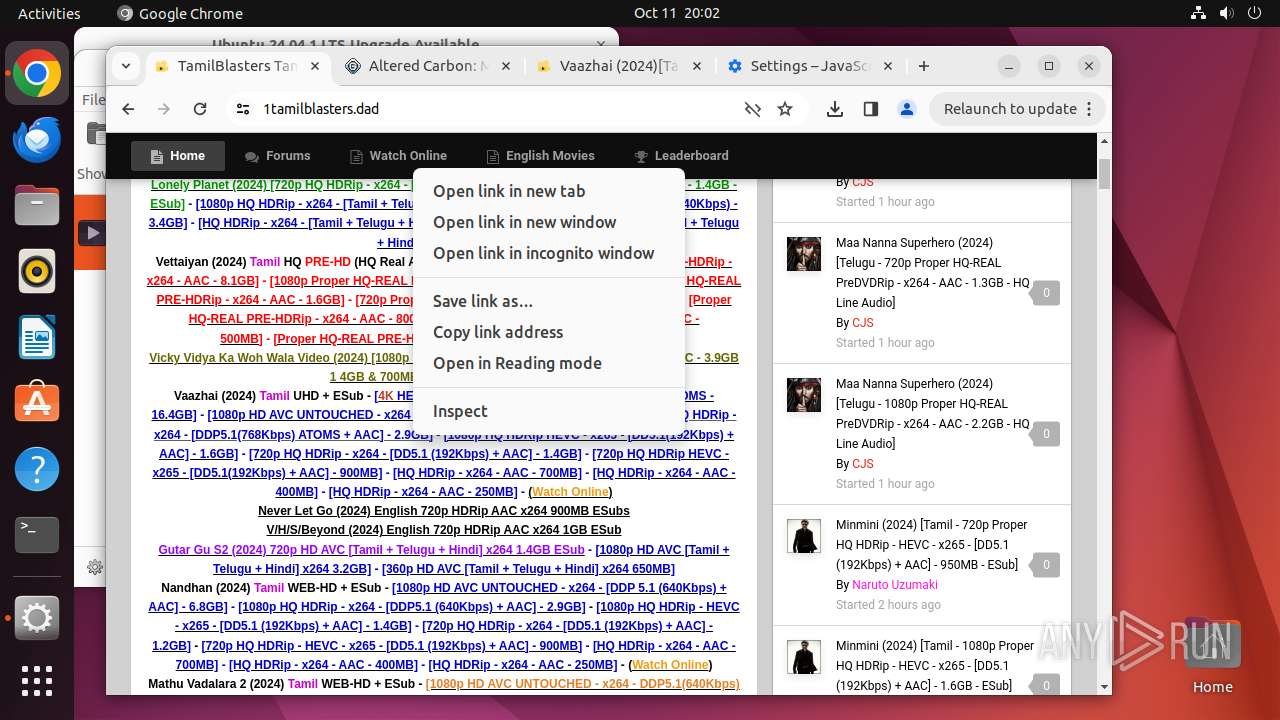Close the Vaazhai tab
The width and height of the screenshot is (1280, 720).
coord(696,66)
